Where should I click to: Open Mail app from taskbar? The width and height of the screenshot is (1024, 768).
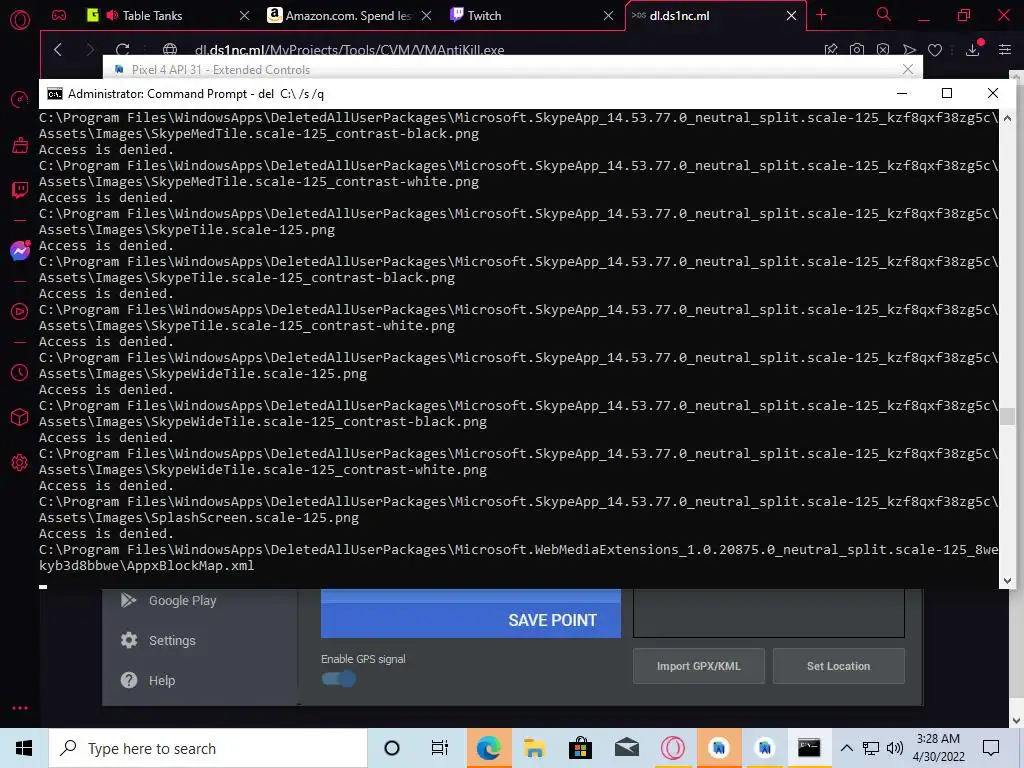point(627,748)
